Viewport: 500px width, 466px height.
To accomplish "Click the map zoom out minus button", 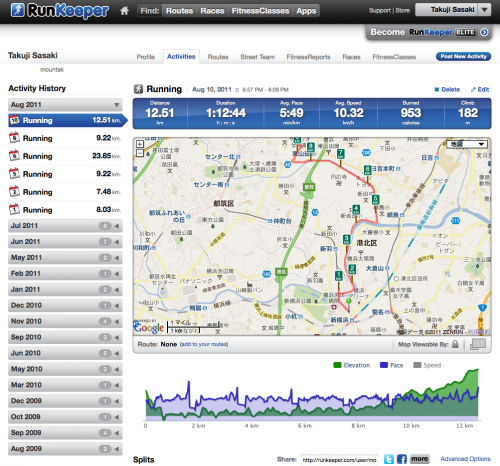I will (x=140, y=153).
